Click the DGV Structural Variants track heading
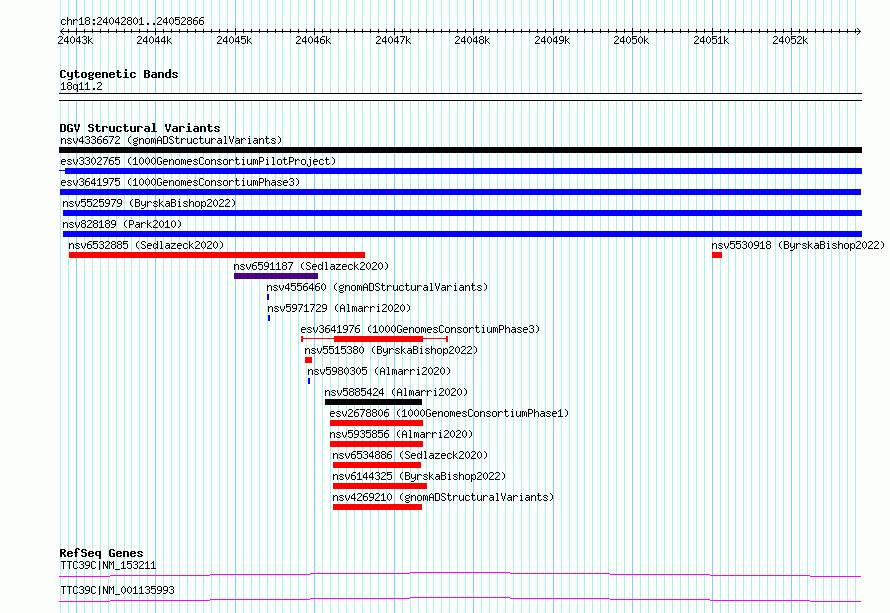This screenshot has width=890, height=613. [x=140, y=128]
